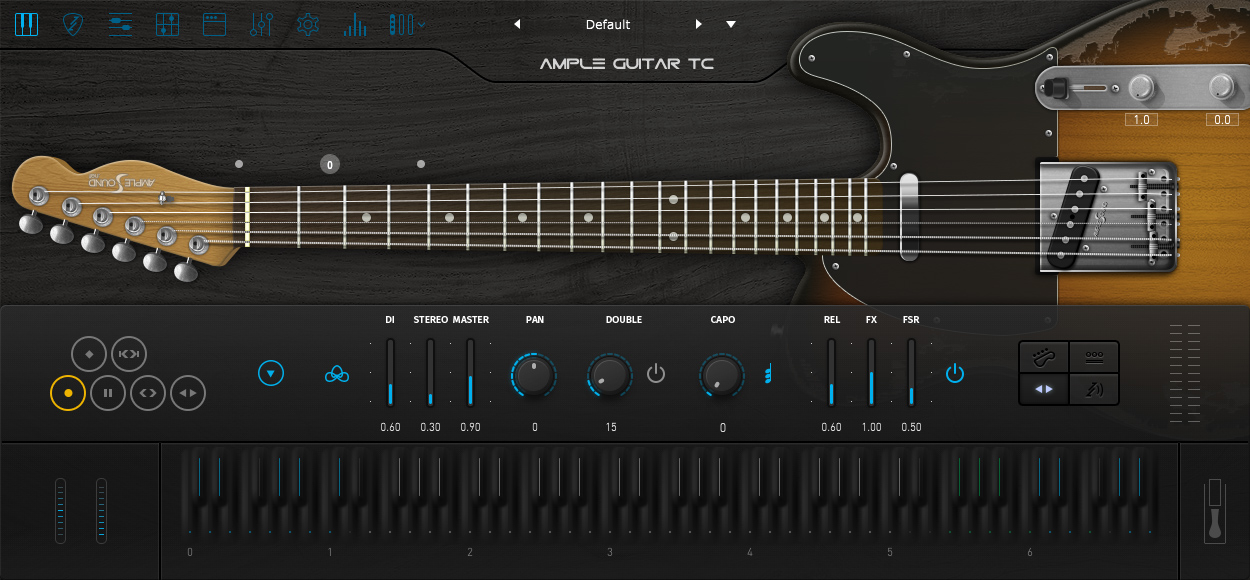Open the tab player panel icon
Image resolution: width=1250 pixels, height=580 pixels.
click(x=214, y=24)
